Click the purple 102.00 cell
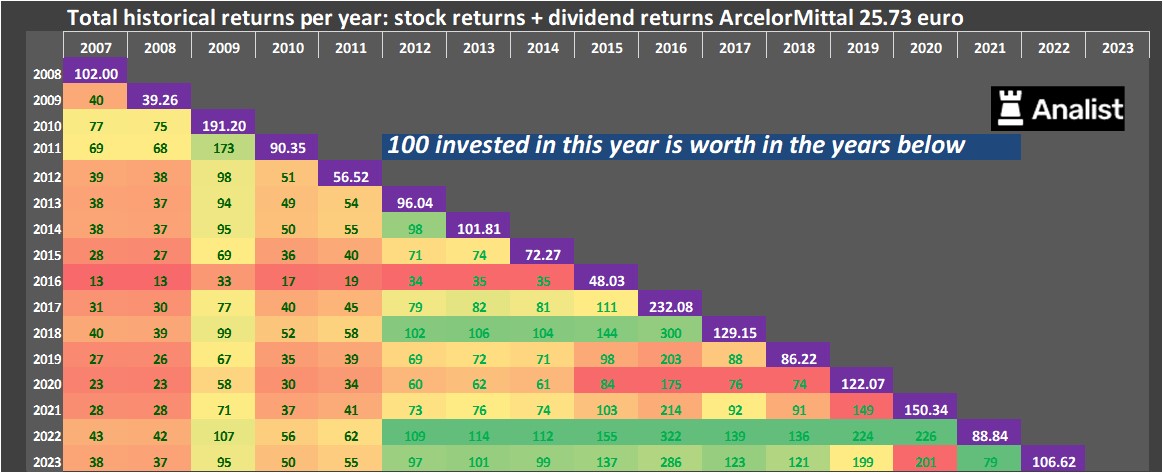 click(95, 73)
